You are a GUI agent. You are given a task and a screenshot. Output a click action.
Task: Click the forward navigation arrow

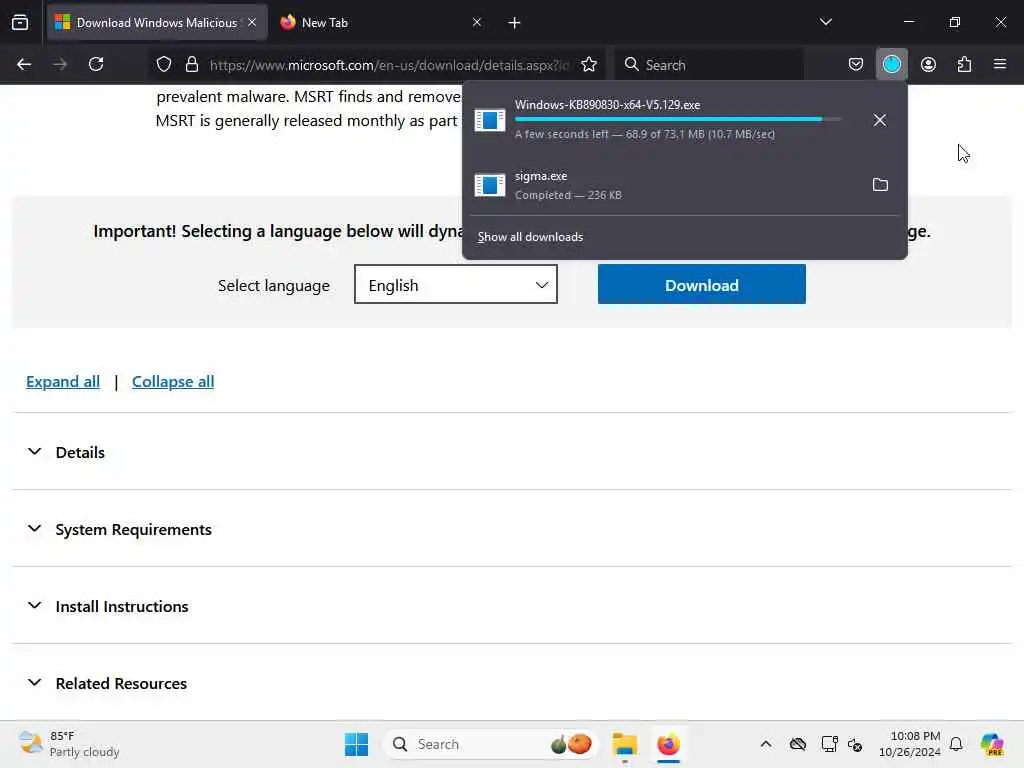coord(60,65)
